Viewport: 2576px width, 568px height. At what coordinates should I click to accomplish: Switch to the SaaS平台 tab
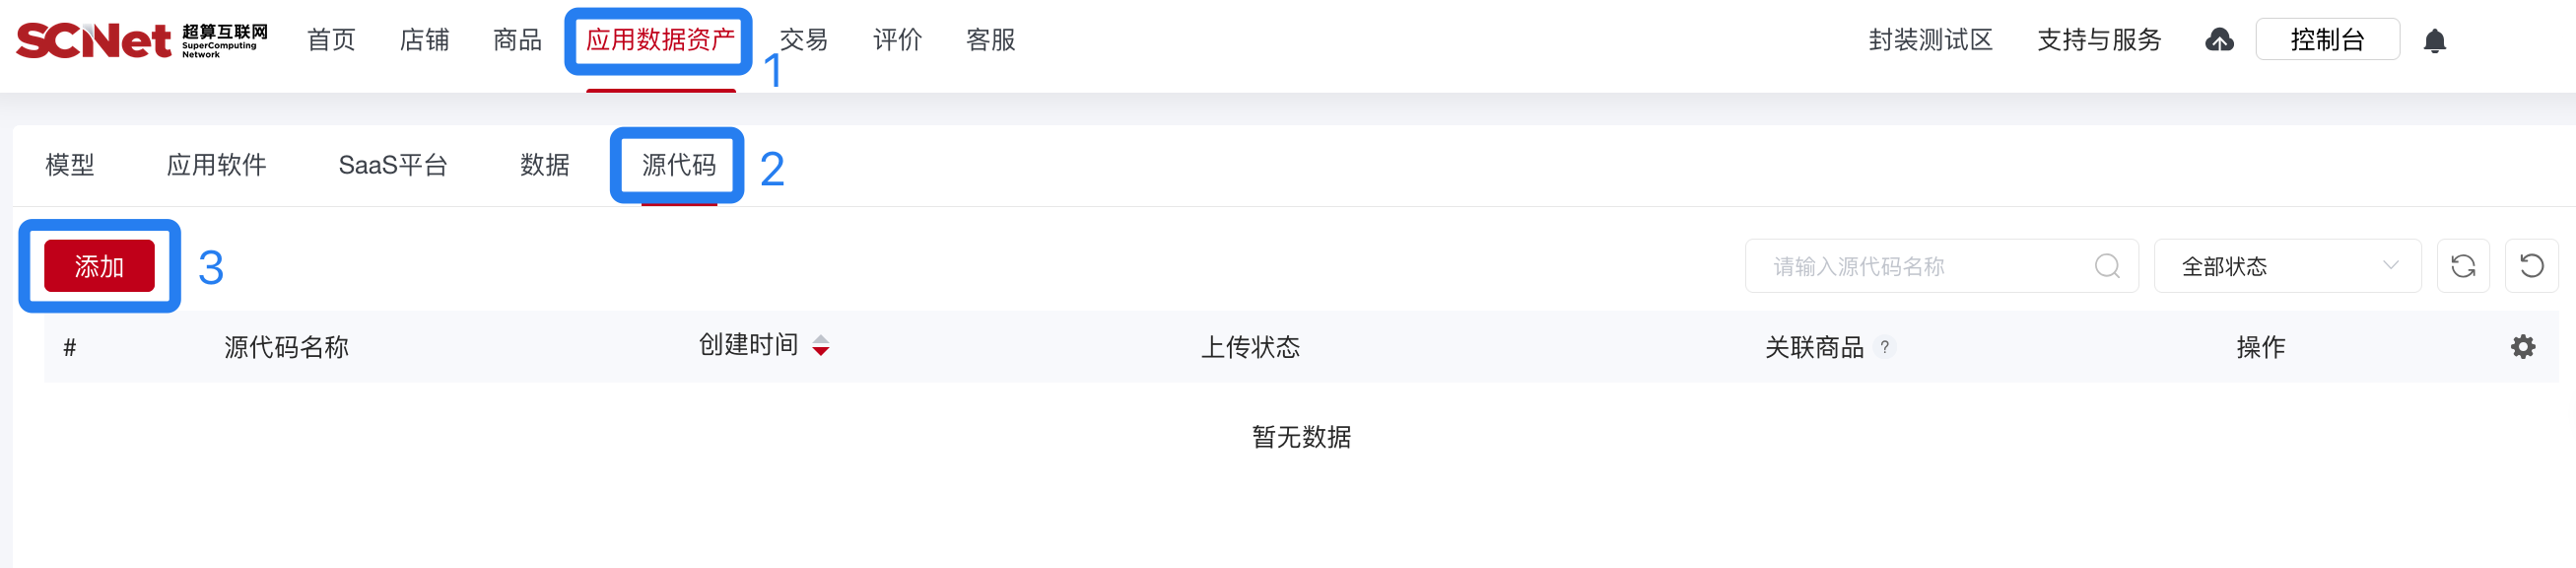395,164
